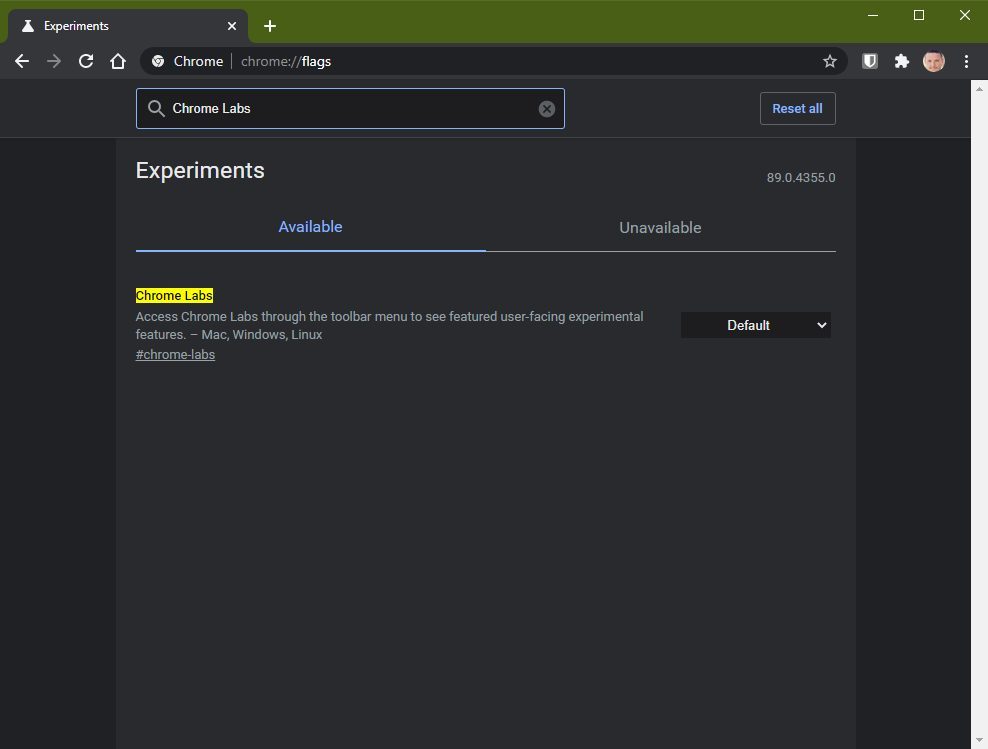This screenshot has width=988, height=749.
Task: Bookmark this page with the star
Action: [x=829, y=61]
